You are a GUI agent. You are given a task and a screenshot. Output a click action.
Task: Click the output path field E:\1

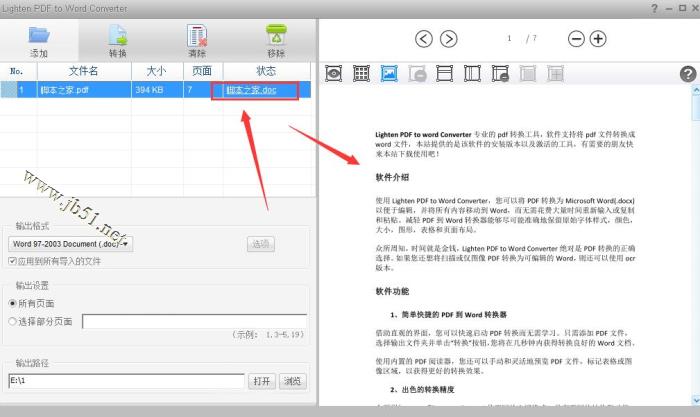click(126, 381)
